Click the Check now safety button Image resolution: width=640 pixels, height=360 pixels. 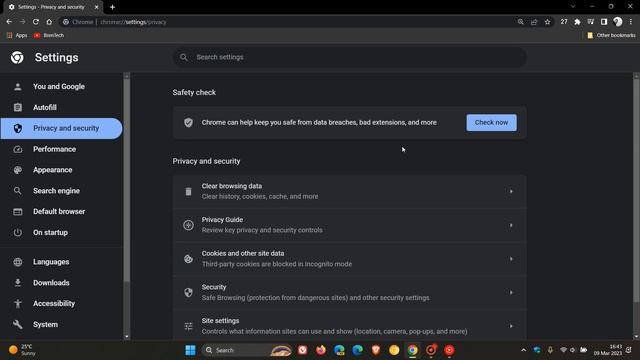491,122
